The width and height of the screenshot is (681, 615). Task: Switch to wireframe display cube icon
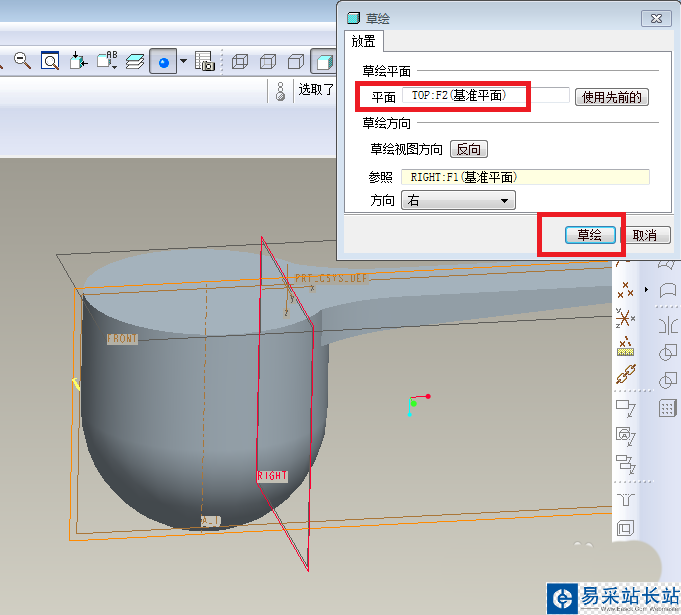(x=240, y=62)
